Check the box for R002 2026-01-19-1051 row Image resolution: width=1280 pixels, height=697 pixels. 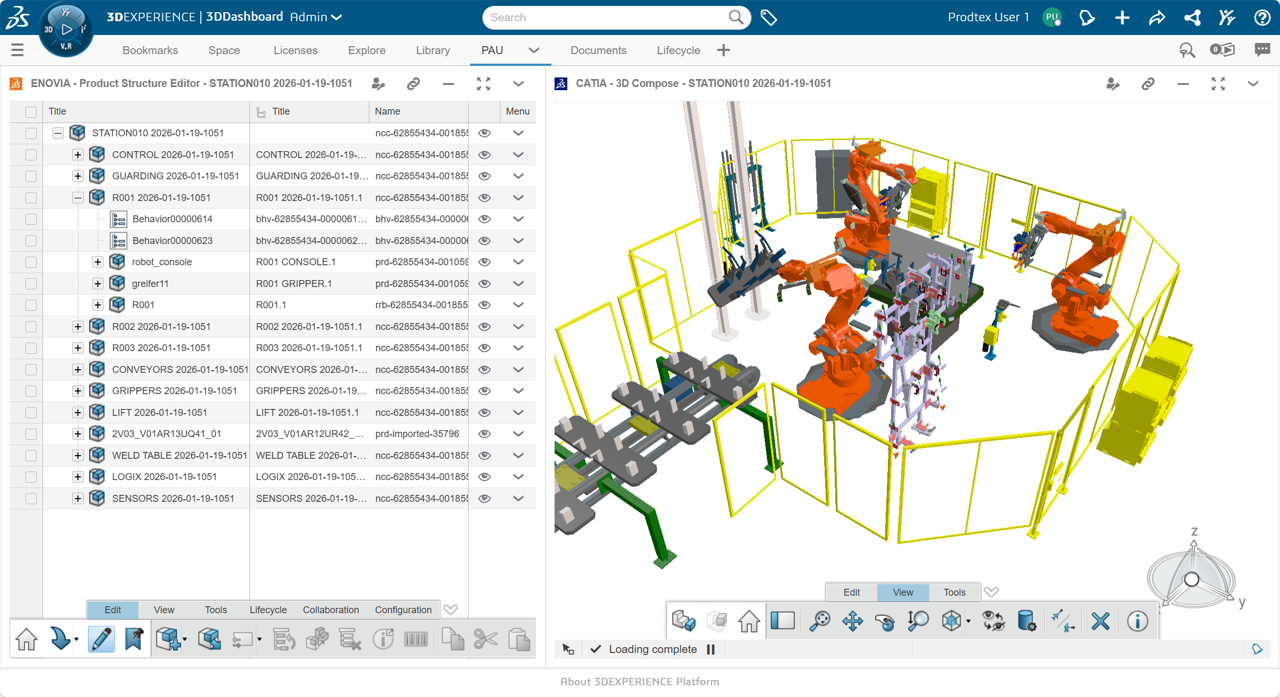pyautogui.click(x=31, y=326)
